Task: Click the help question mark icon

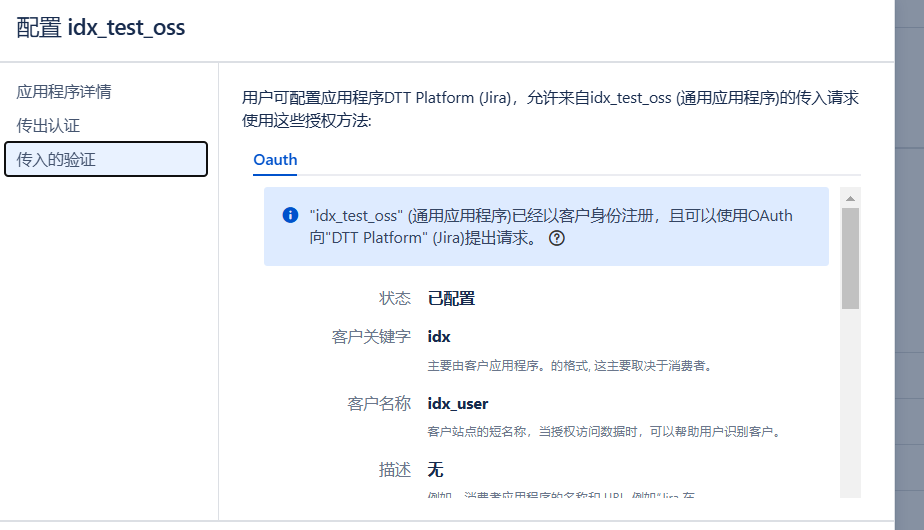Action: 557,238
